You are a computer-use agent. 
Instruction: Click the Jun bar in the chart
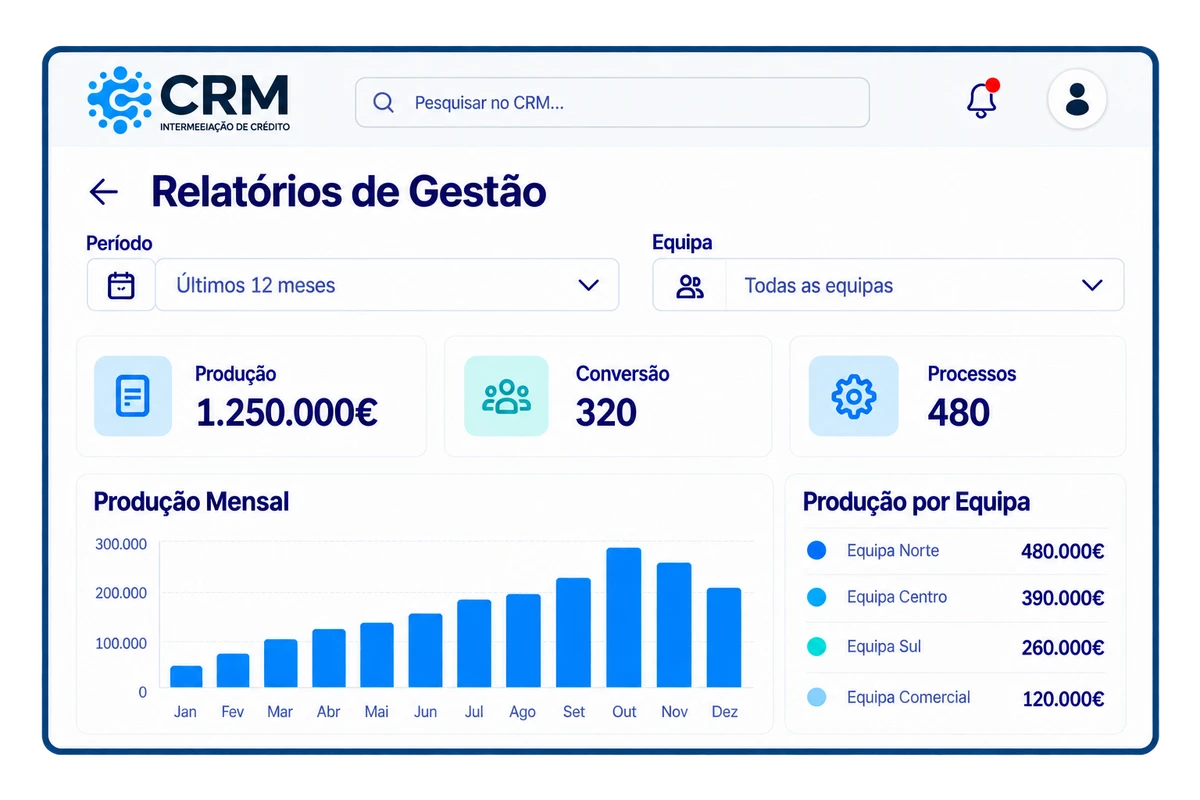pos(425,650)
